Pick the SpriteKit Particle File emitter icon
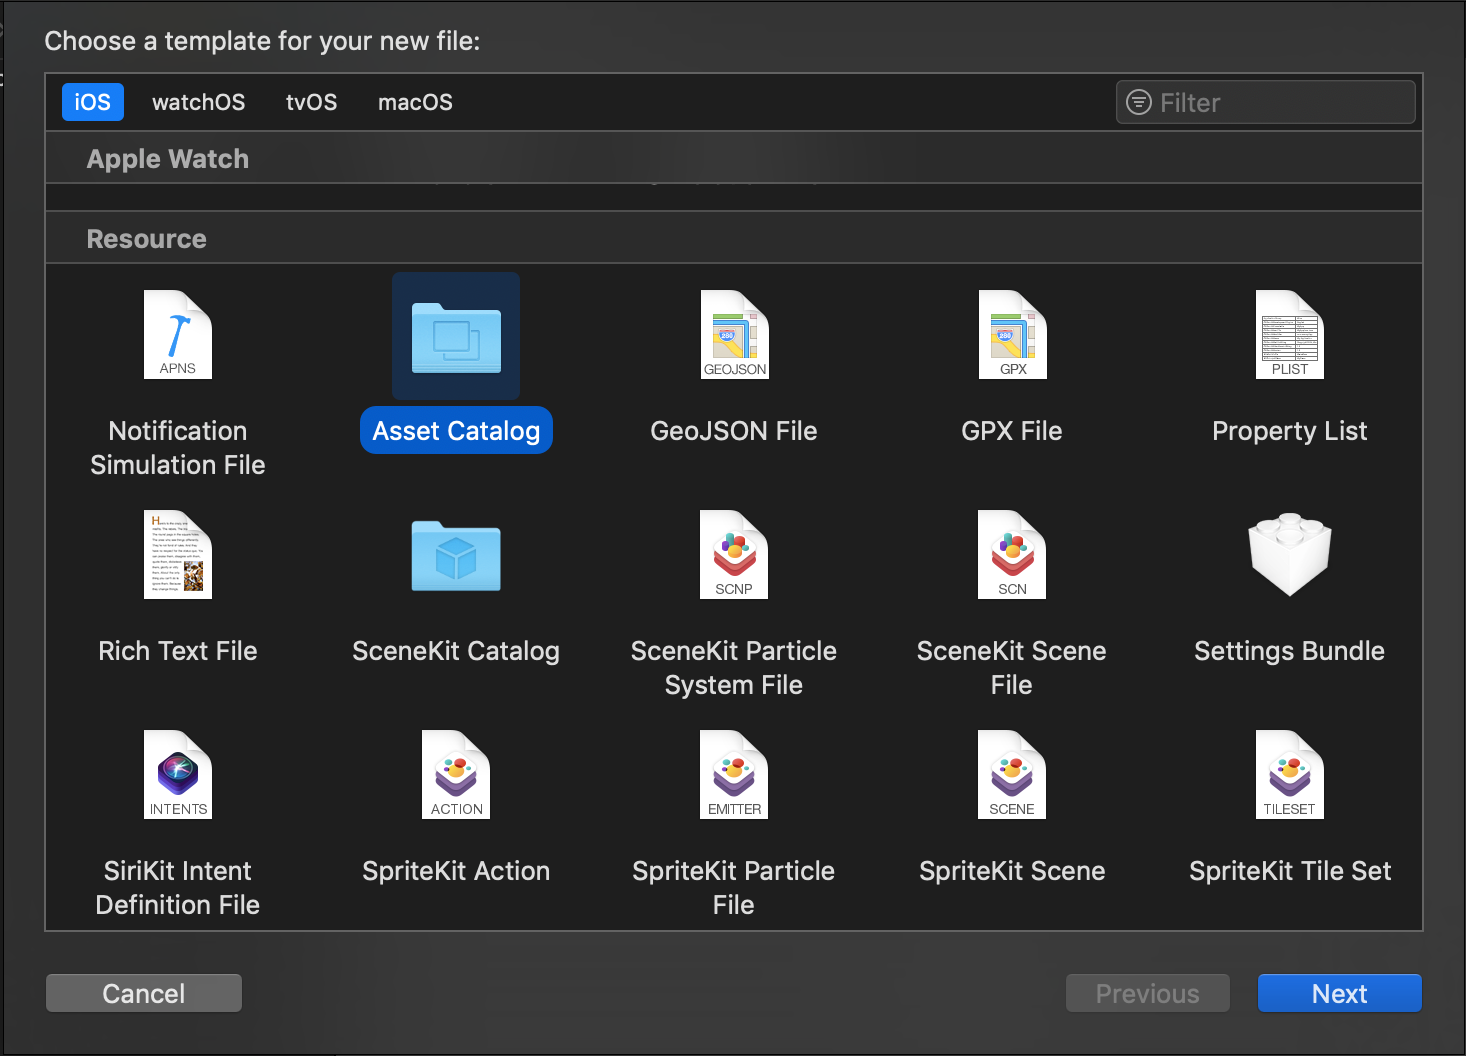1466x1056 pixels. point(734,775)
